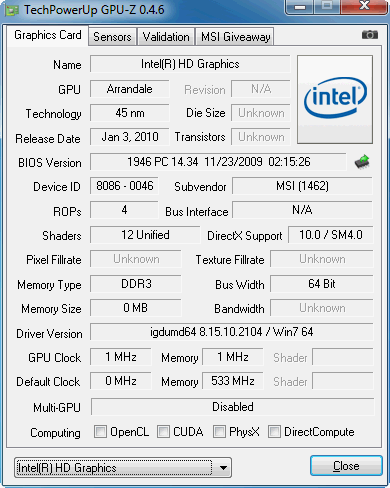Click the GPU-Z title bar app icon
Viewport: 390px width, 488px height.
(x=12, y=10)
